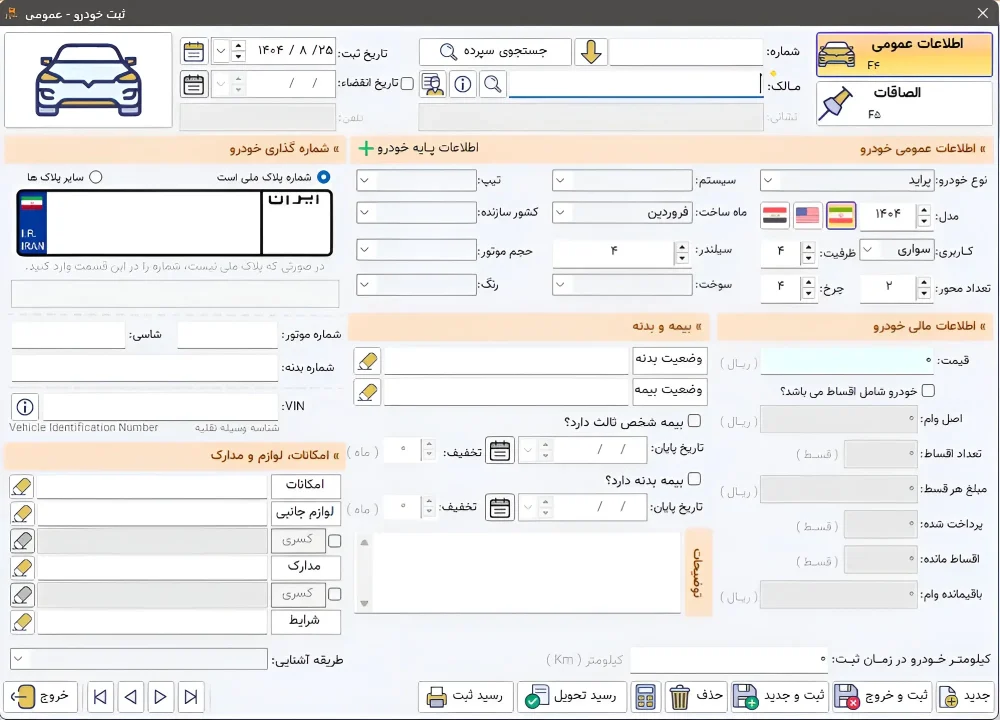This screenshot has width=1000, height=720.
Task: Decrease the تعداد محور stepper value
Action: click(x=923, y=293)
